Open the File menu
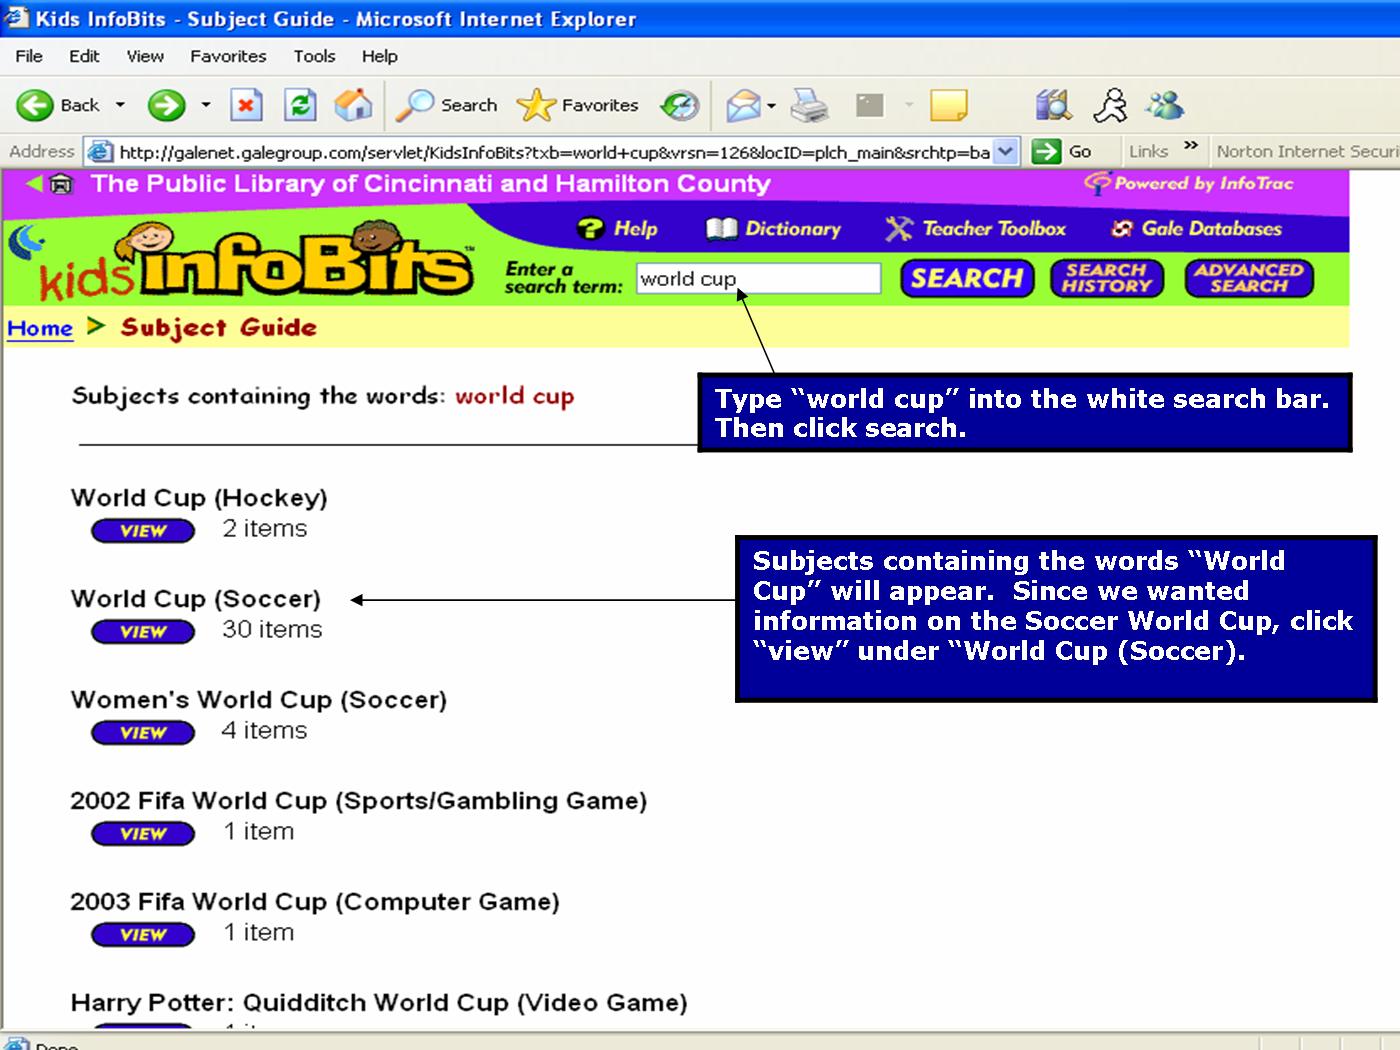 pyautogui.click(x=29, y=56)
